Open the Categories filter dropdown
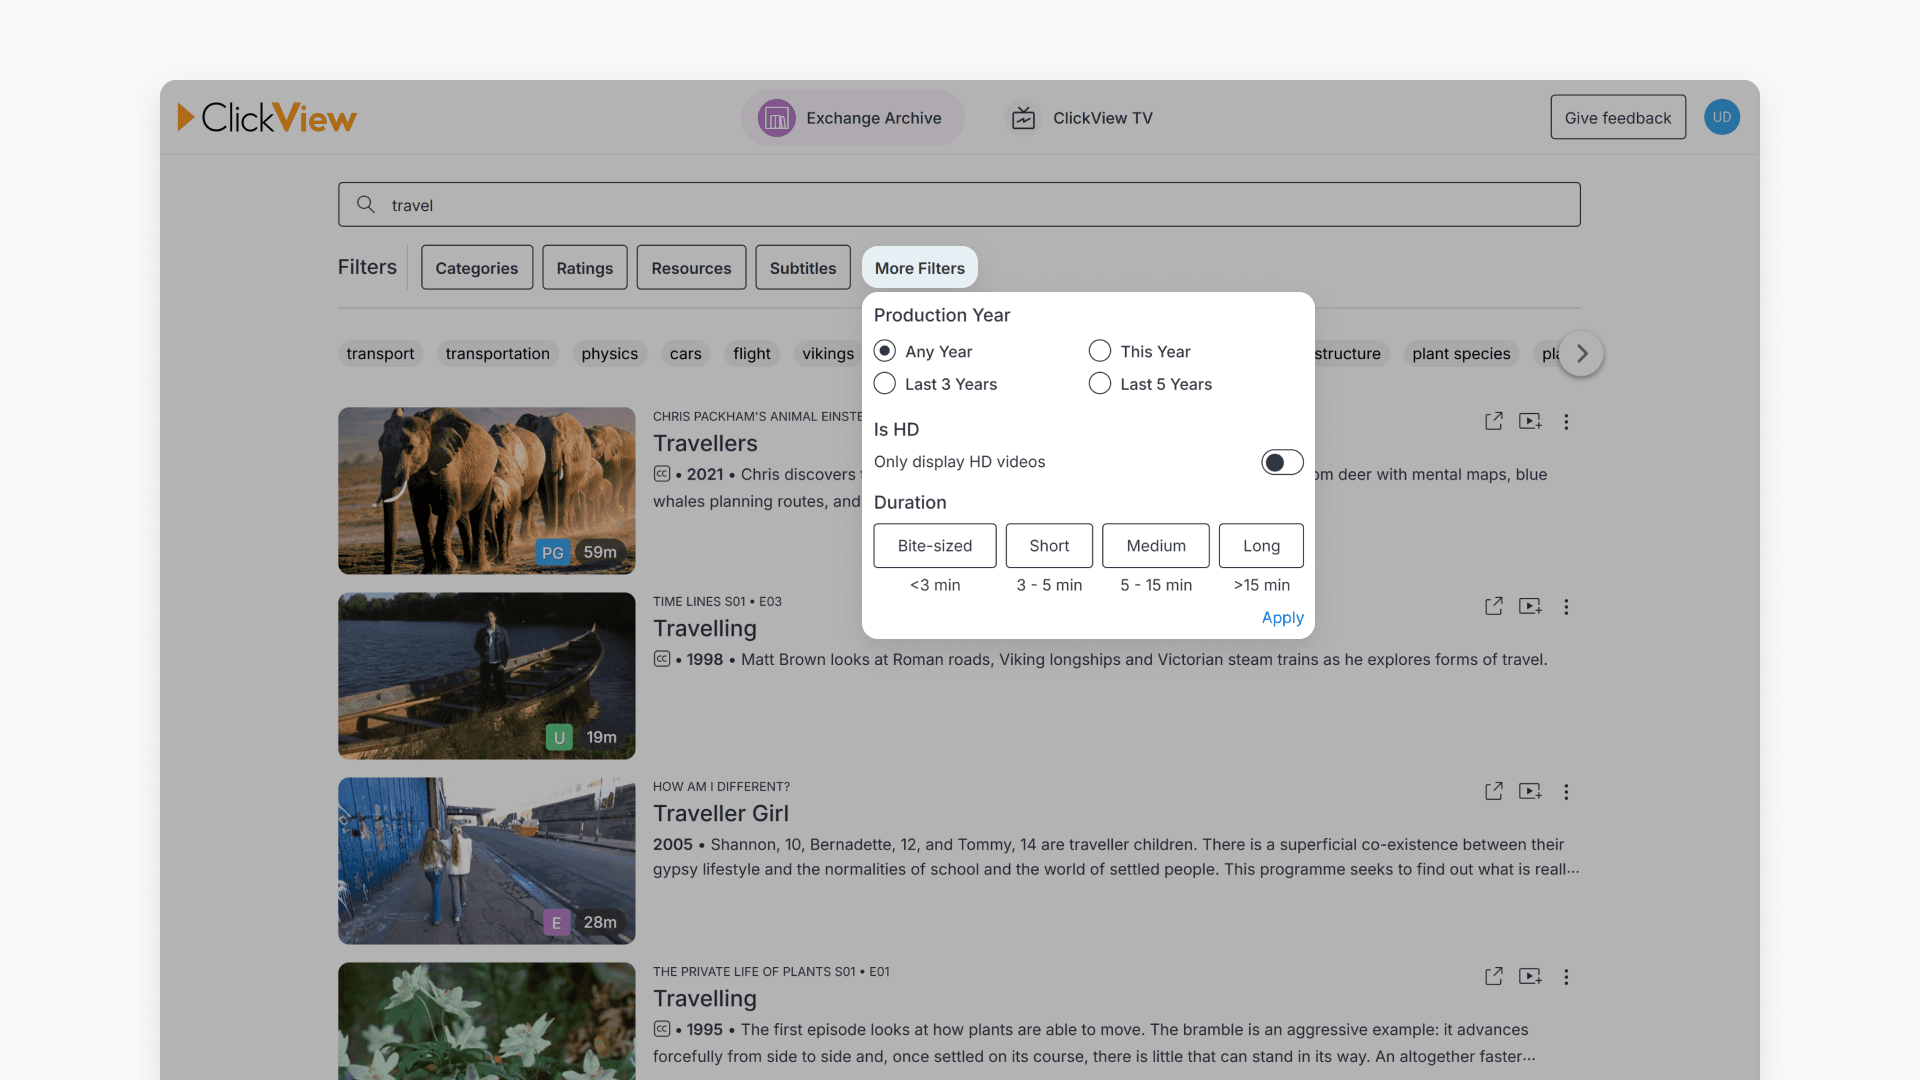The height and width of the screenshot is (1080, 1920). click(x=476, y=267)
